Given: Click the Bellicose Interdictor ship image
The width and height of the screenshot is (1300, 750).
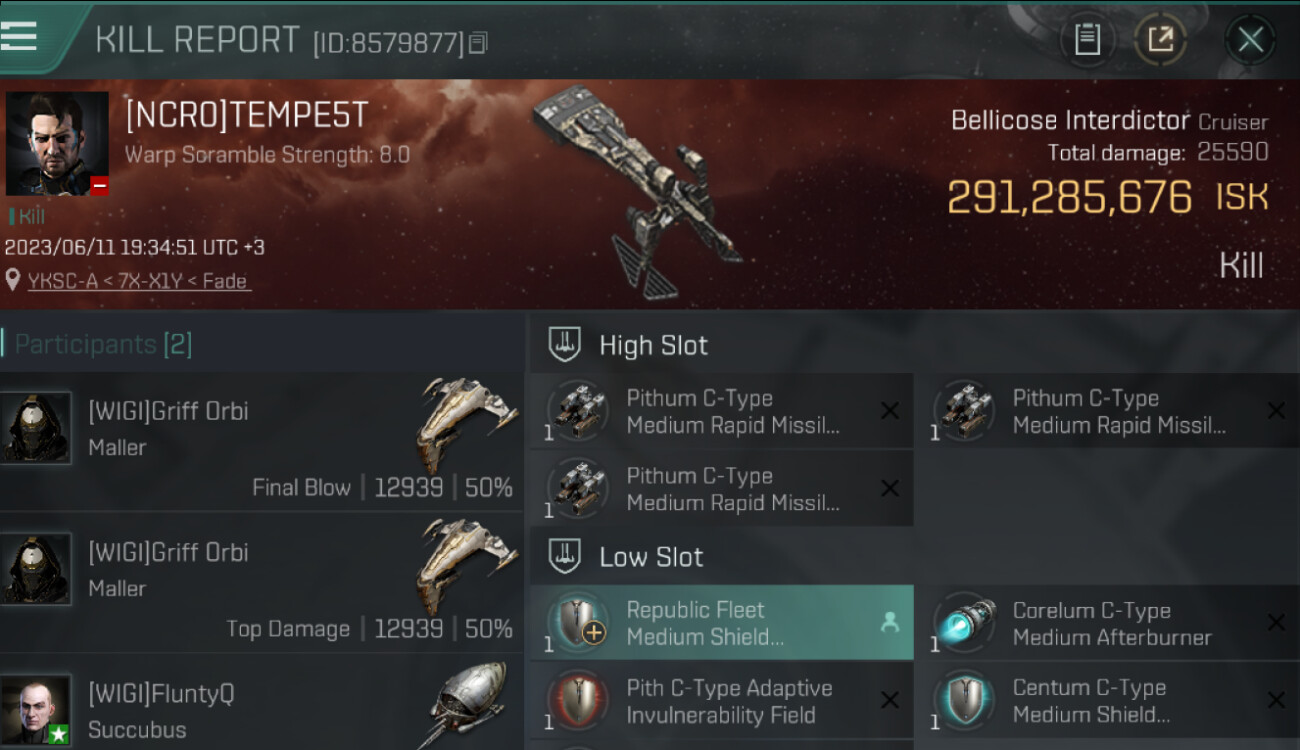Looking at the screenshot, I should click(640, 190).
